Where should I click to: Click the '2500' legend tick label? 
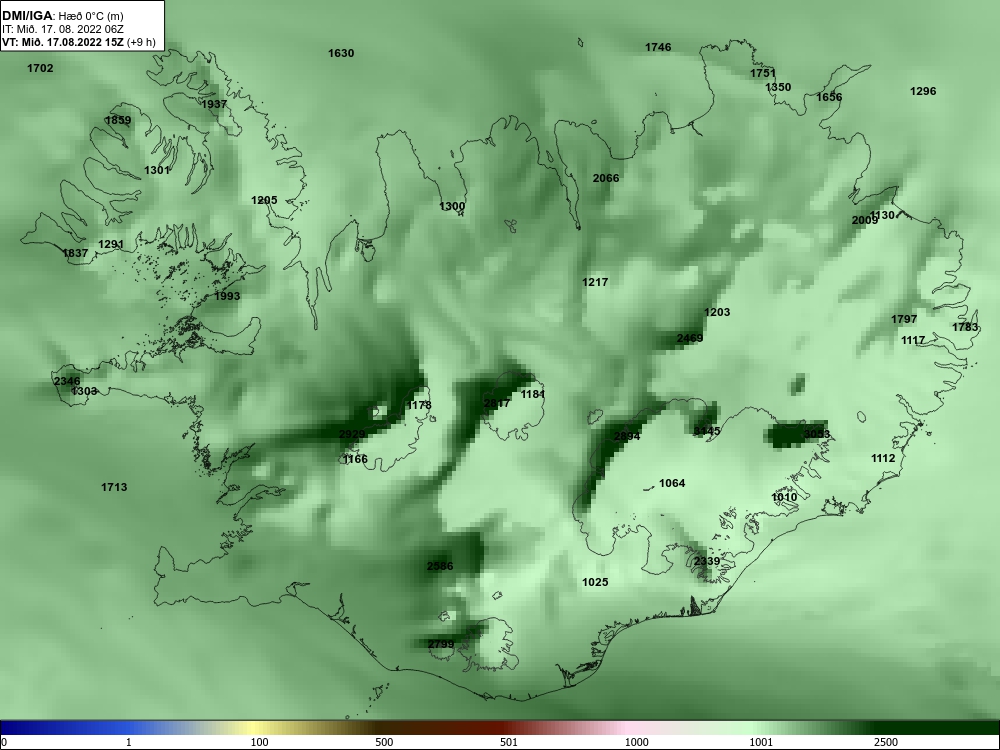tap(886, 742)
